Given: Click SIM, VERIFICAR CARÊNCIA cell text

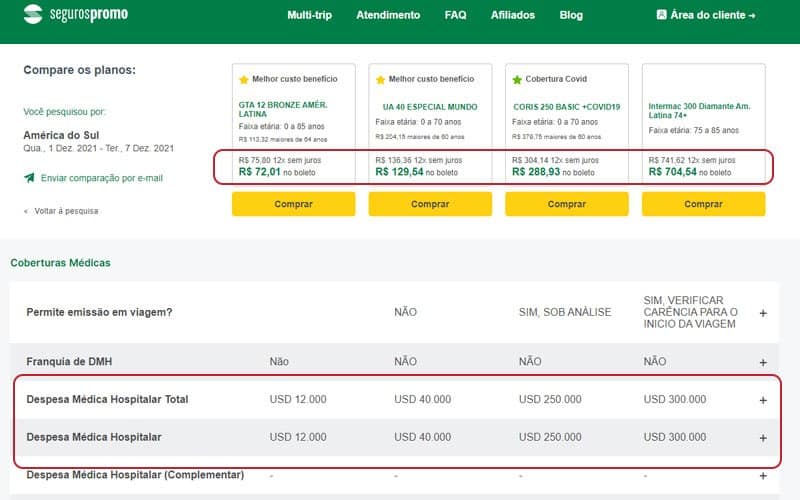Looking at the screenshot, I should 690,312.
